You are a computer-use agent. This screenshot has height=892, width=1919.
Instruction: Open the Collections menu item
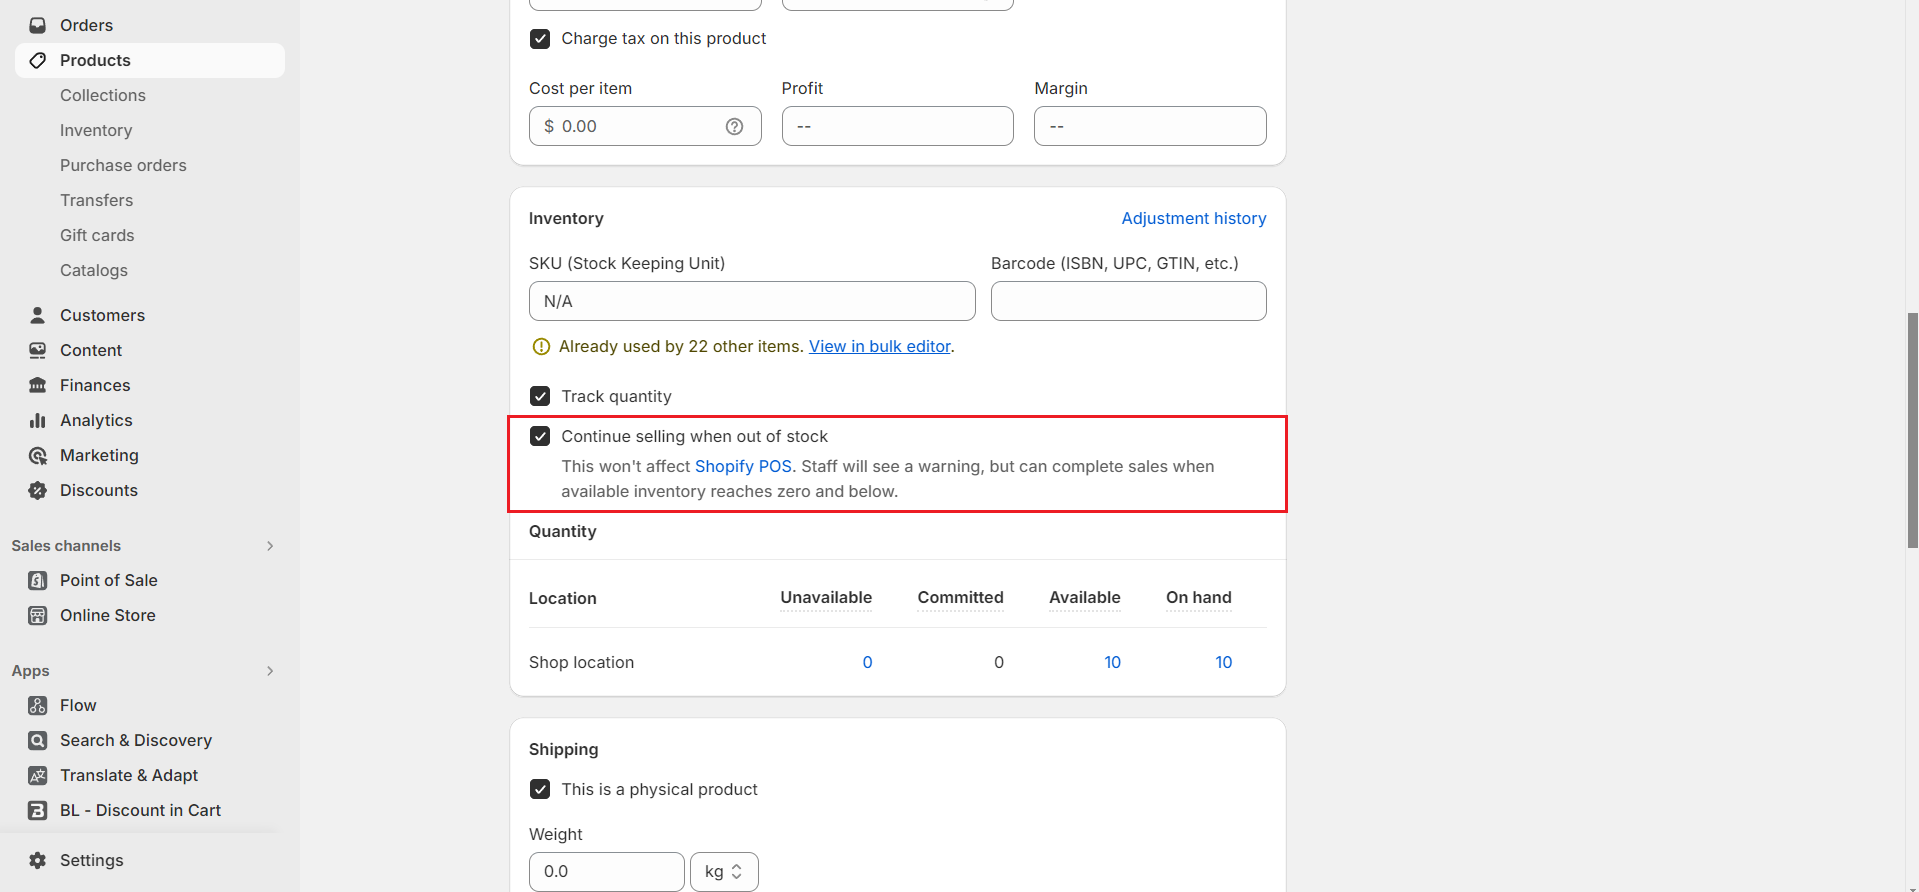coord(103,96)
